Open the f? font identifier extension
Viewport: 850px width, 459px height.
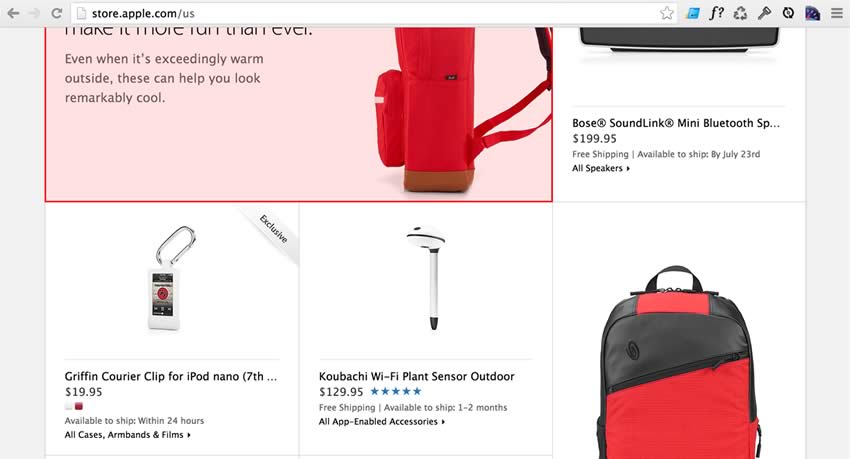click(716, 13)
